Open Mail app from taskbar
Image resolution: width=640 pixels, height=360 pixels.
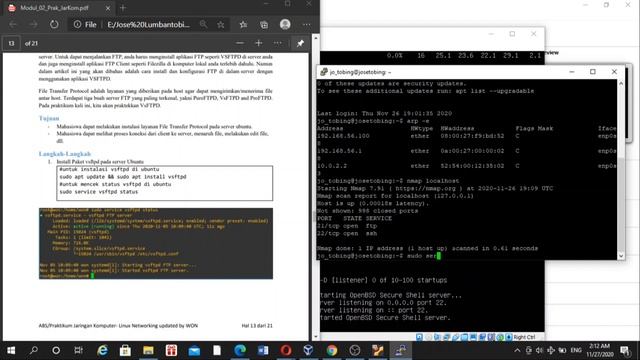pos(194,350)
